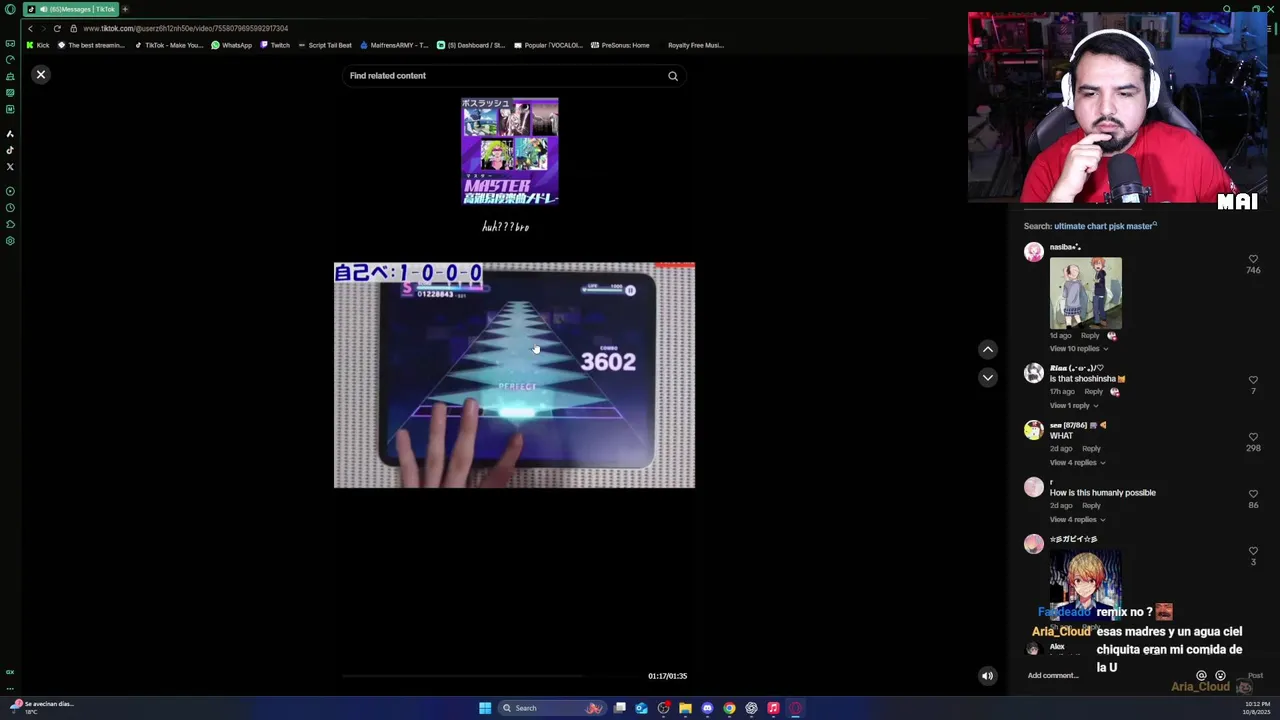Image resolution: width=1280 pixels, height=720 pixels.
Task: Open the Royalty Free Music bookmark
Action: click(695, 45)
